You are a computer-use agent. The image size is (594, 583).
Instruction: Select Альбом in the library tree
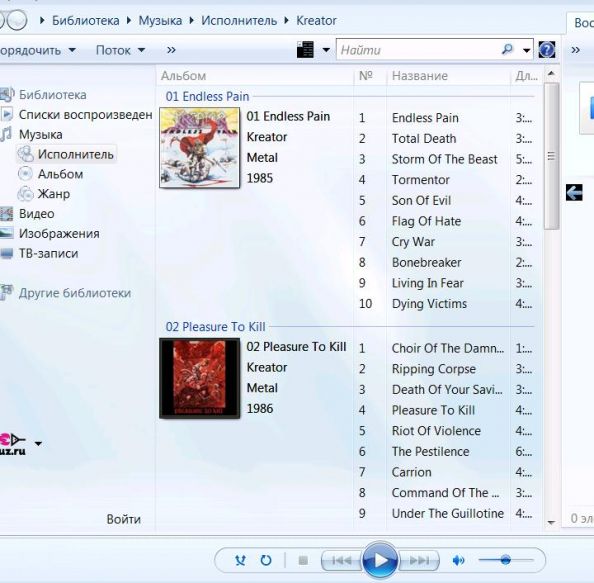[60, 174]
